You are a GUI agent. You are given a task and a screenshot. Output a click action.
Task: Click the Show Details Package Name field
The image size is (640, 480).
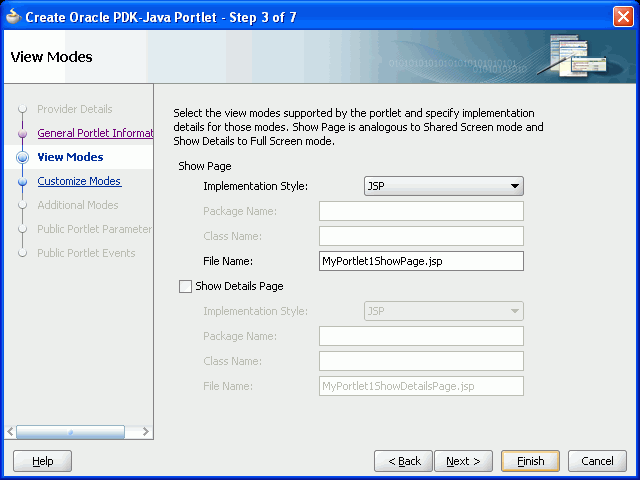point(421,336)
